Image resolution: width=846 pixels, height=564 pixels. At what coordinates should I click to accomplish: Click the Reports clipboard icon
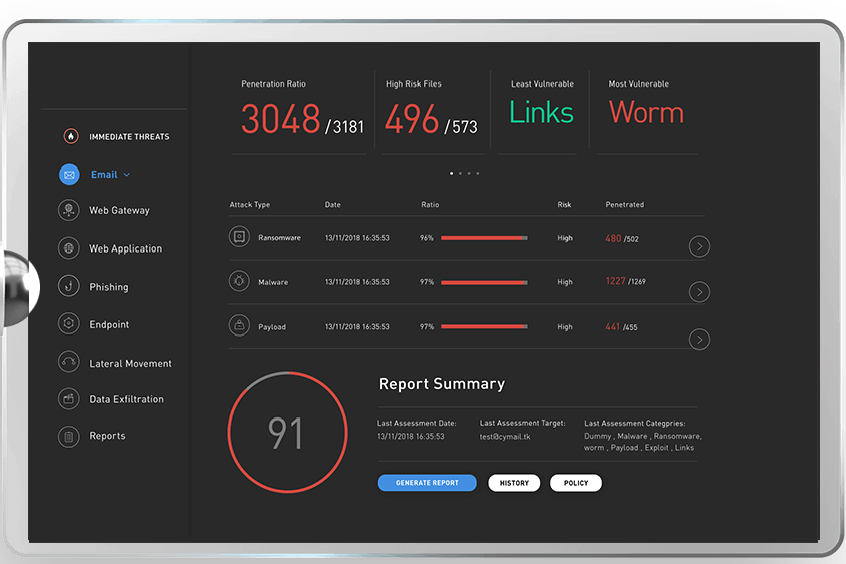[x=69, y=436]
